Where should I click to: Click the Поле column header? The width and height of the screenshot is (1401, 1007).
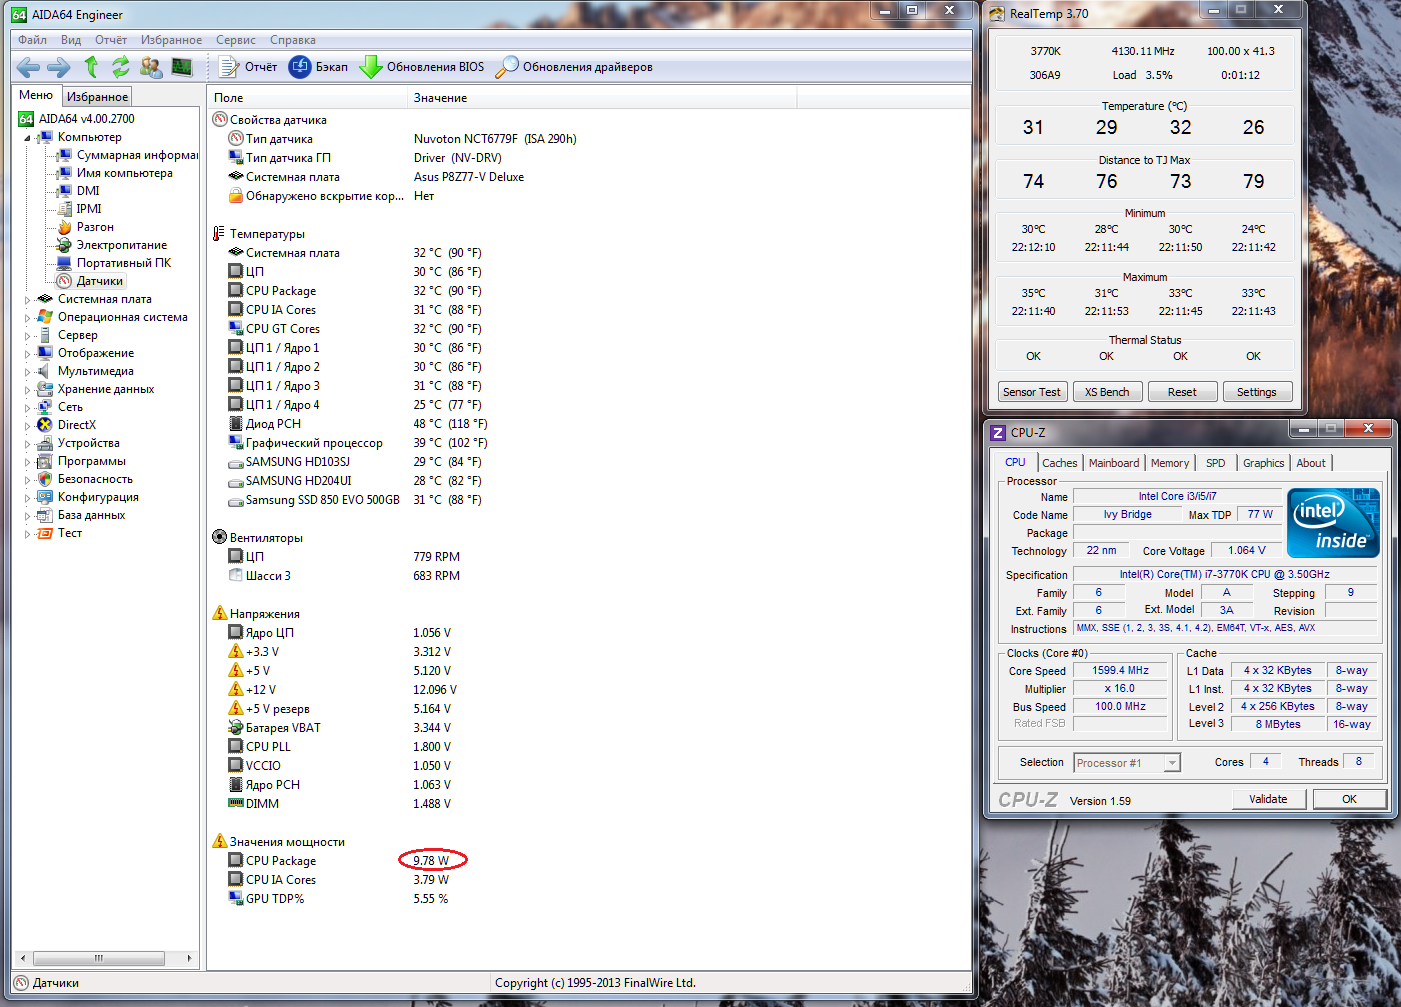tap(309, 98)
